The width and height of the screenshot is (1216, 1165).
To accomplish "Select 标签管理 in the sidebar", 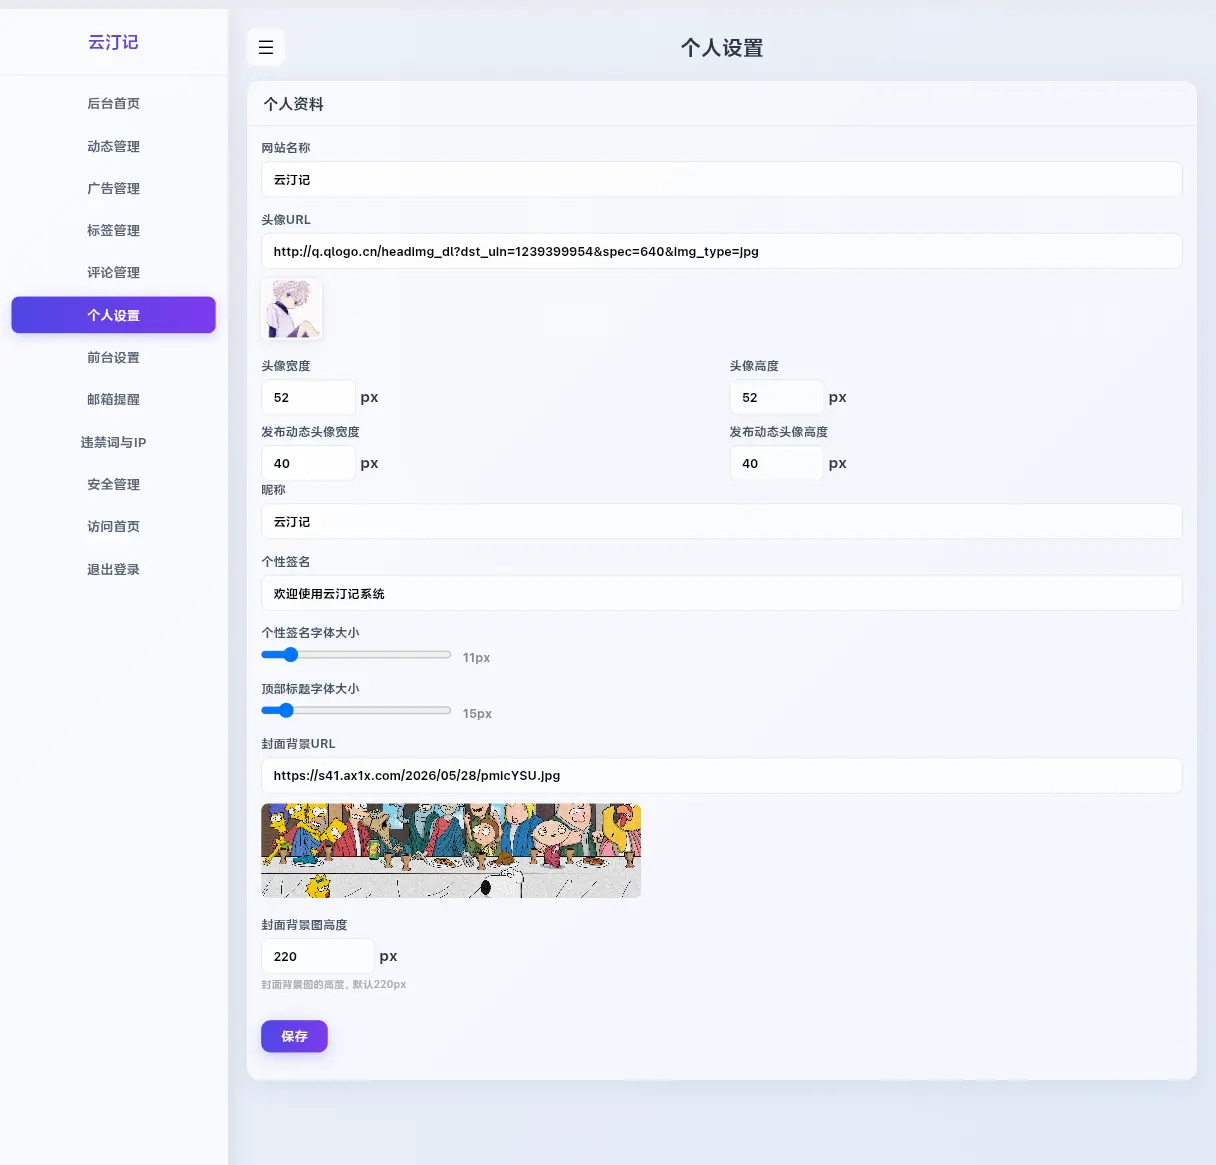I will click(113, 230).
